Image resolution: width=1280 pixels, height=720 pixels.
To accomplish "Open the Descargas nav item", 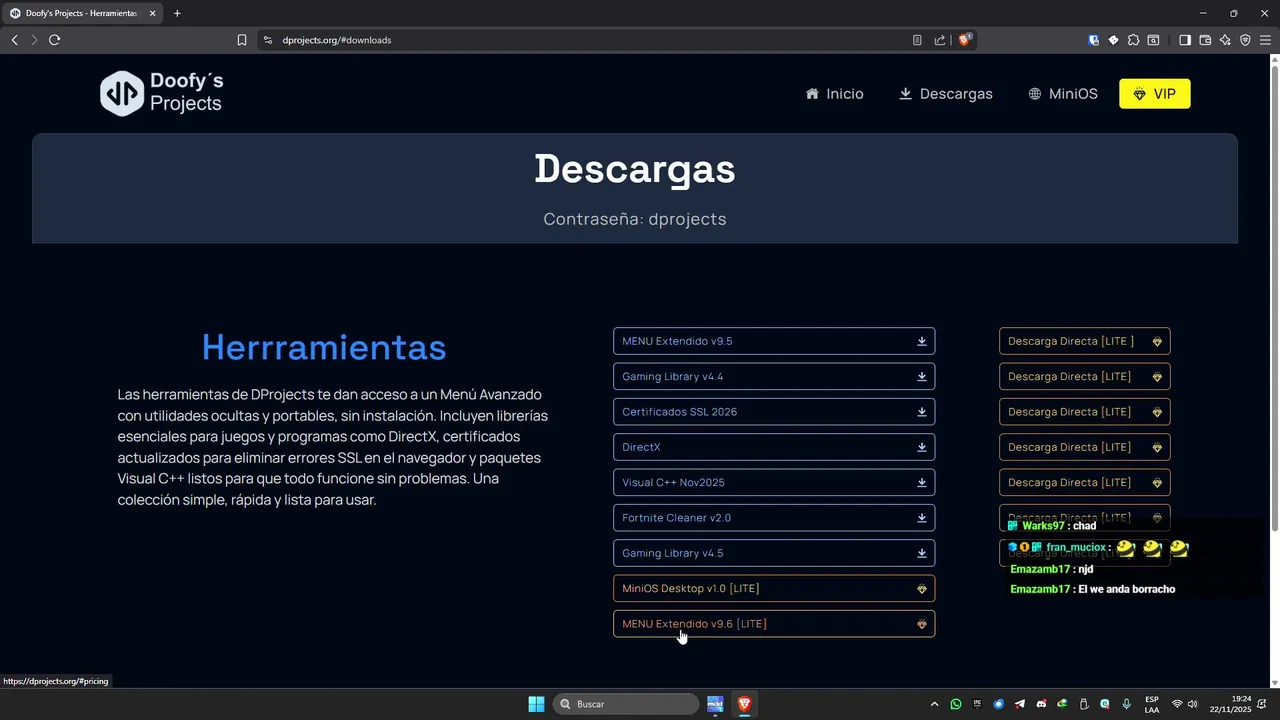I will pyautogui.click(x=945, y=94).
